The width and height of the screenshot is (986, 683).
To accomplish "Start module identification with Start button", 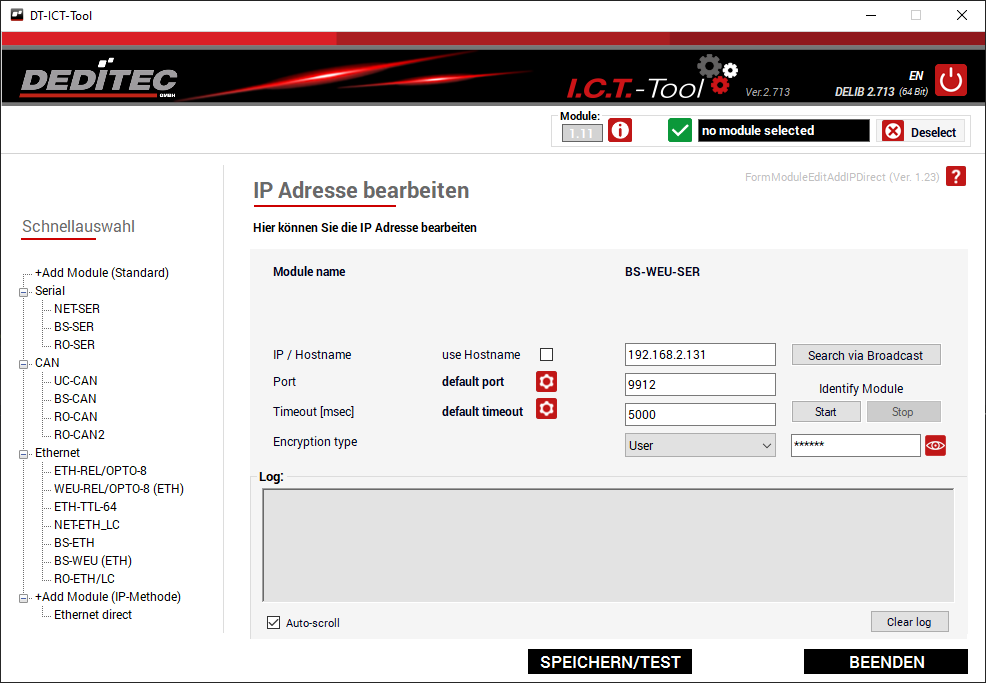I will [x=826, y=412].
